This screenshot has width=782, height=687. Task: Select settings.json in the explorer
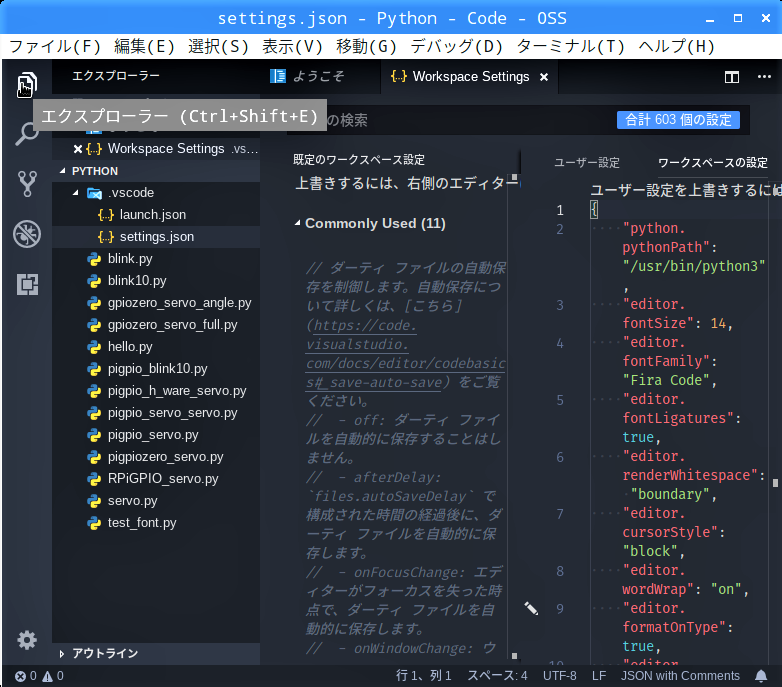pos(156,237)
